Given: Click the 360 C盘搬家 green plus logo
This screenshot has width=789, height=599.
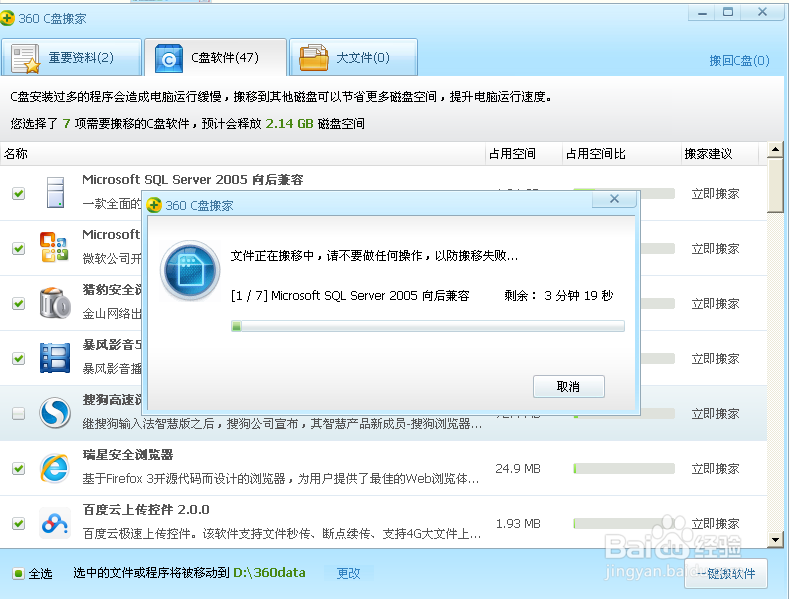Looking at the screenshot, I should coord(7,19).
